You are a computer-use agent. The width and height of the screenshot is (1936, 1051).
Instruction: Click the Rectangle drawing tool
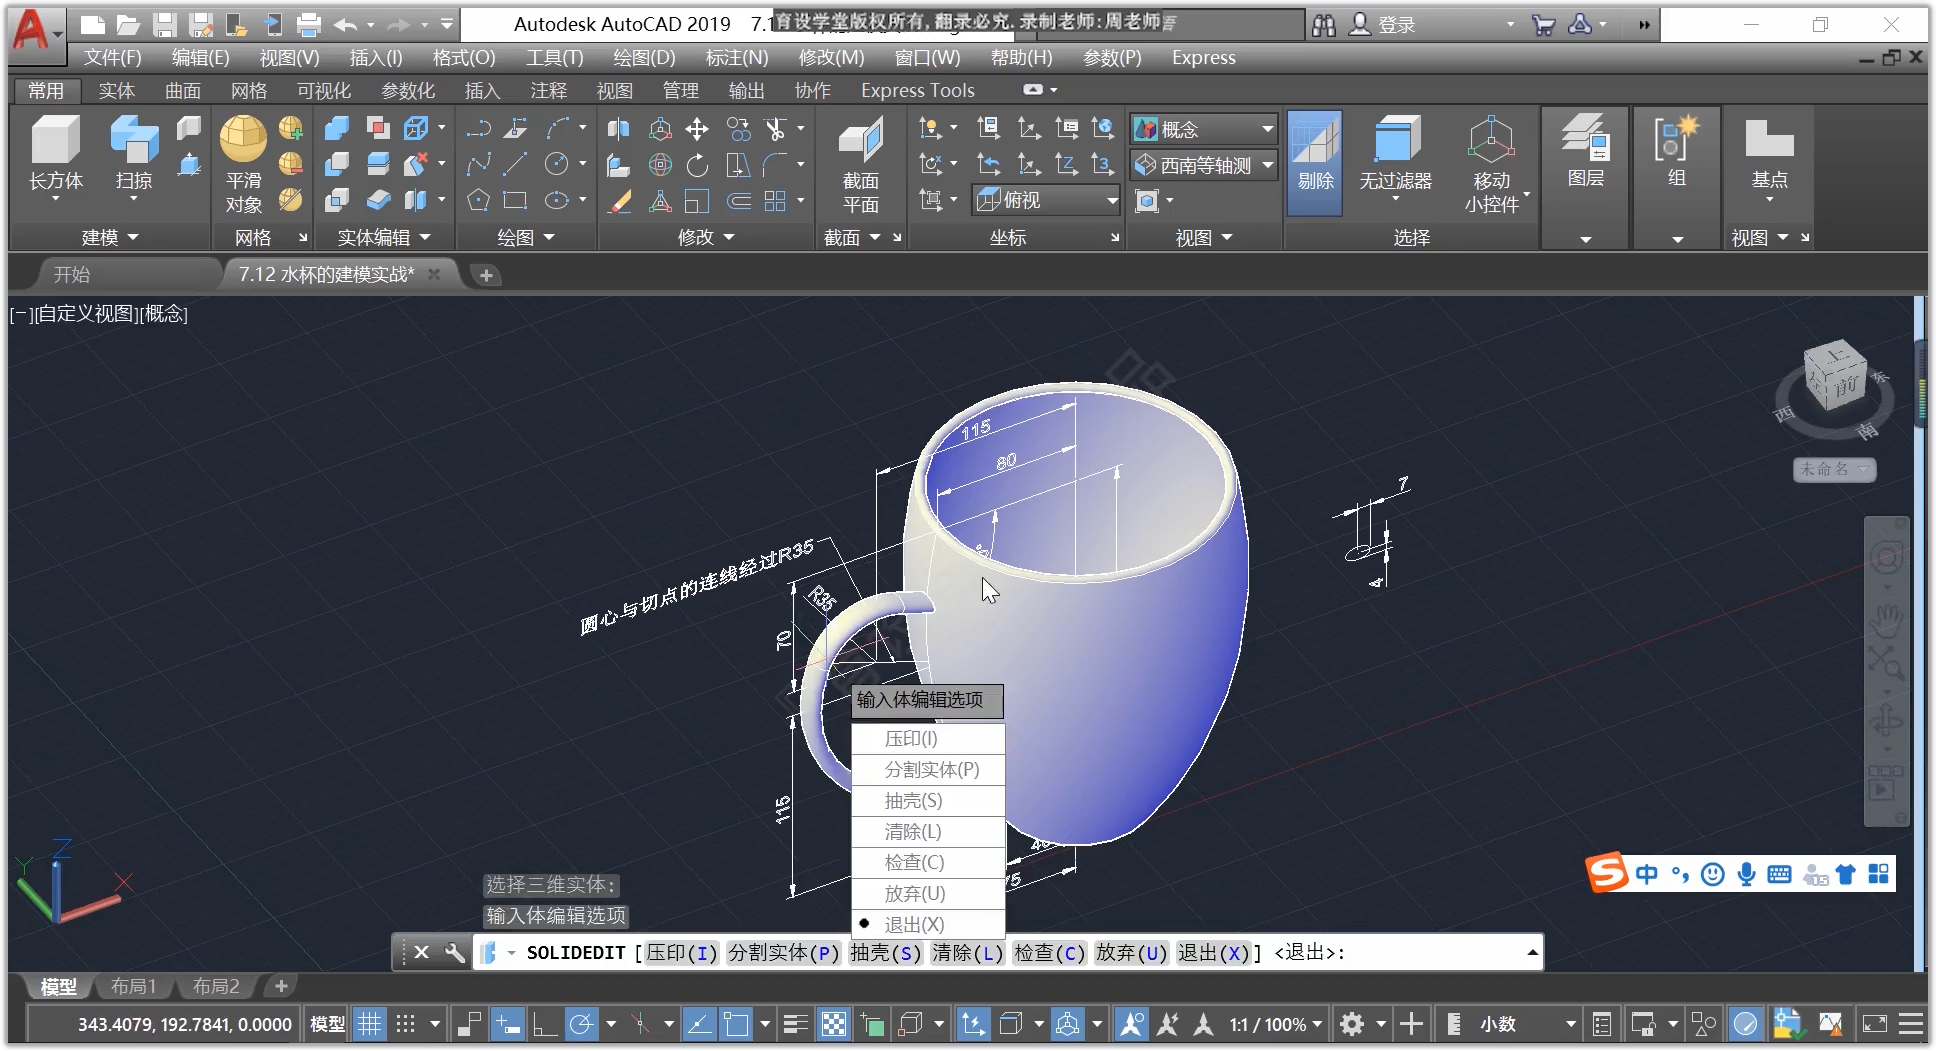[x=516, y=200]
